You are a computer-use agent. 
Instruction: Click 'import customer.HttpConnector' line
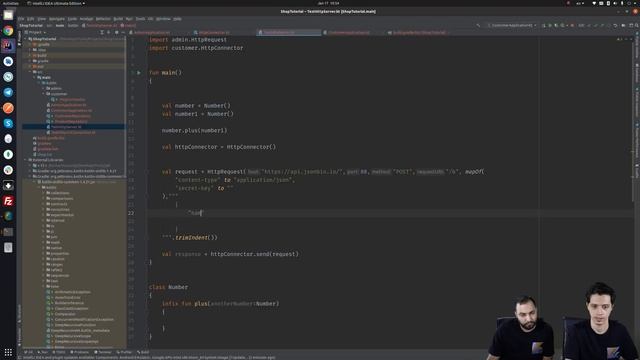(196, 48)
